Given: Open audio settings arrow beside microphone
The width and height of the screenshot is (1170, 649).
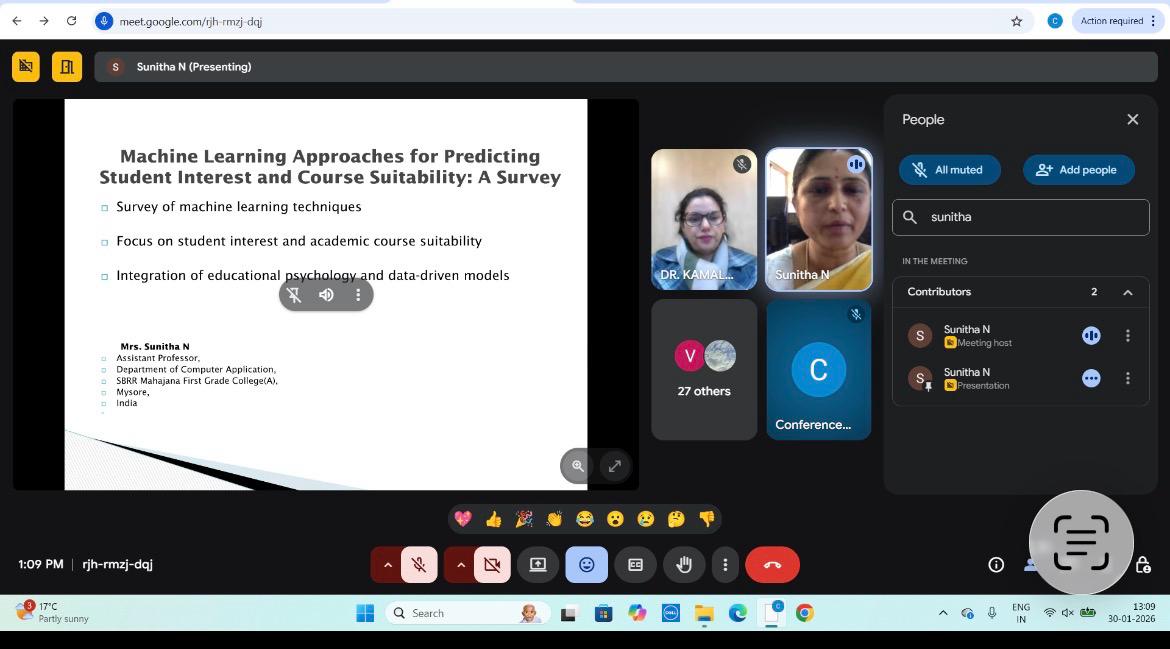Looking at the screenshot, I should pos(387,565).
